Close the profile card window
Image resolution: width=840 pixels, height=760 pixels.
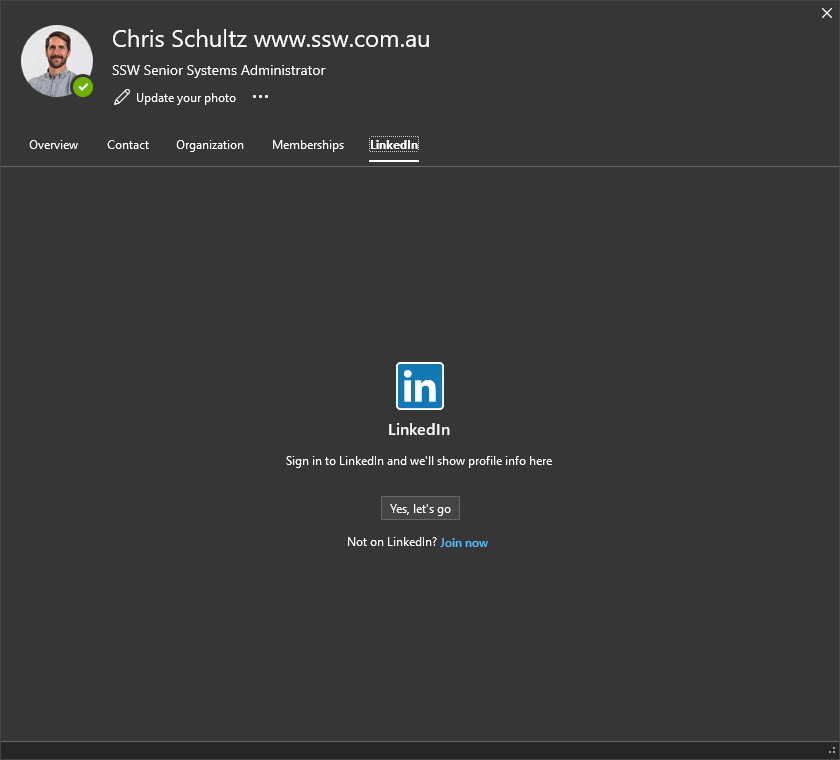(x=827, y=13)
